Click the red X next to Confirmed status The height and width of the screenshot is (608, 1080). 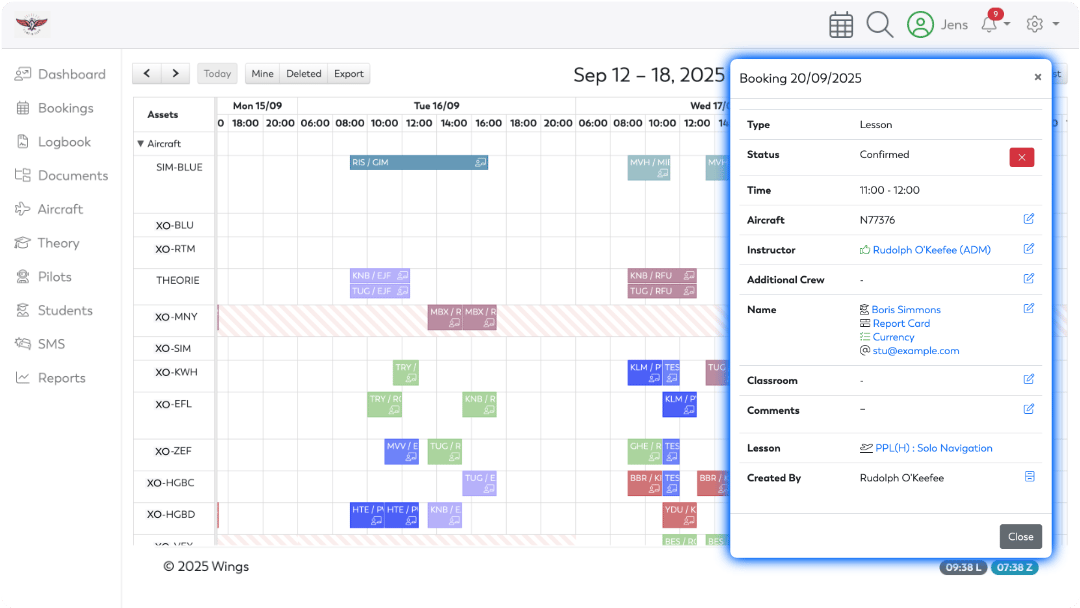coord(1021,157)
